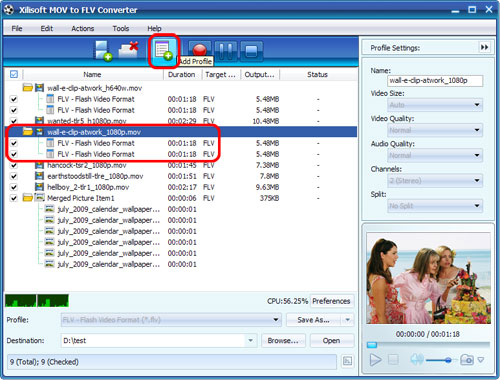The width and height of the screenshot is (500, 380).
Task: Start conversion with the red record button
Action: coord(200,51)
